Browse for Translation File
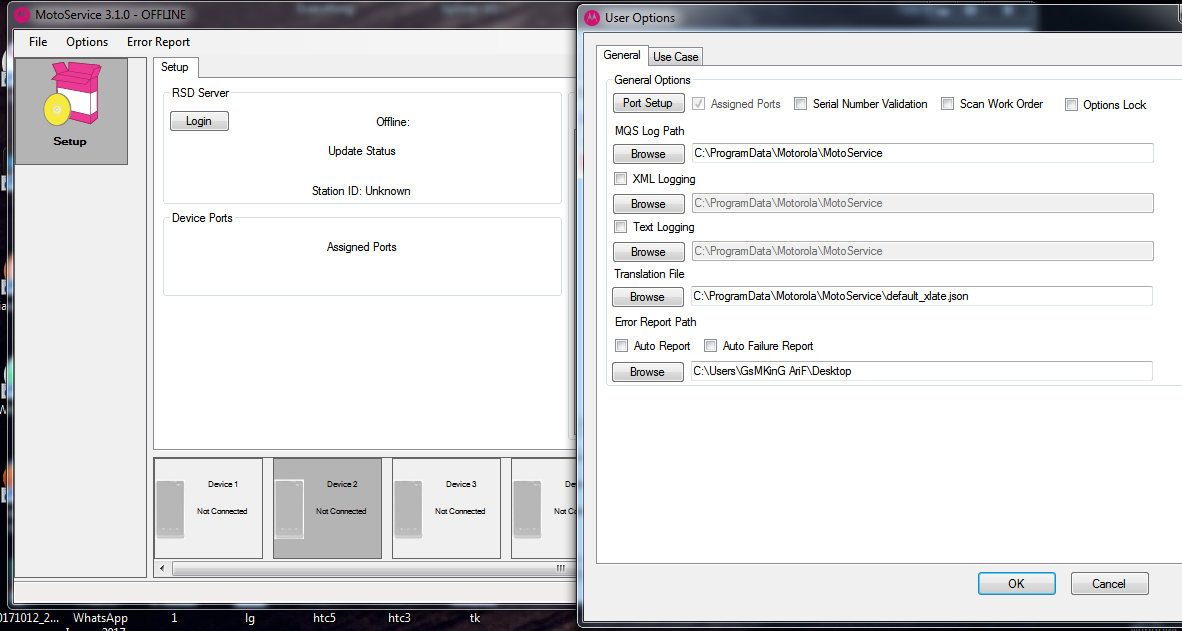Image resolution: width=1182 pixels, height=631 pixels. tap(648, 297)
